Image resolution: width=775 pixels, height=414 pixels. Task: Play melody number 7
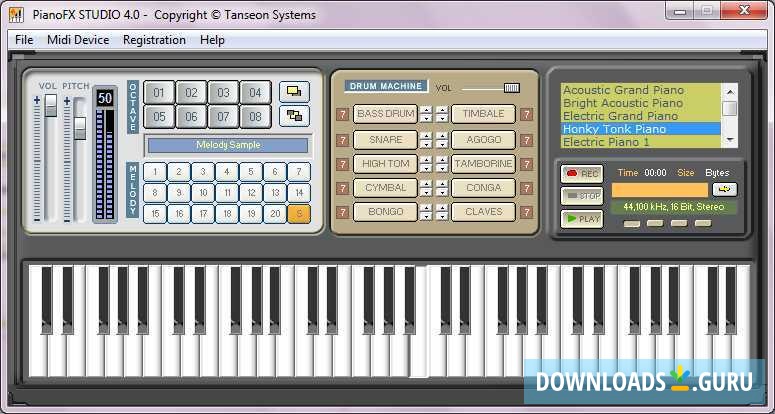tap(299, 172)
